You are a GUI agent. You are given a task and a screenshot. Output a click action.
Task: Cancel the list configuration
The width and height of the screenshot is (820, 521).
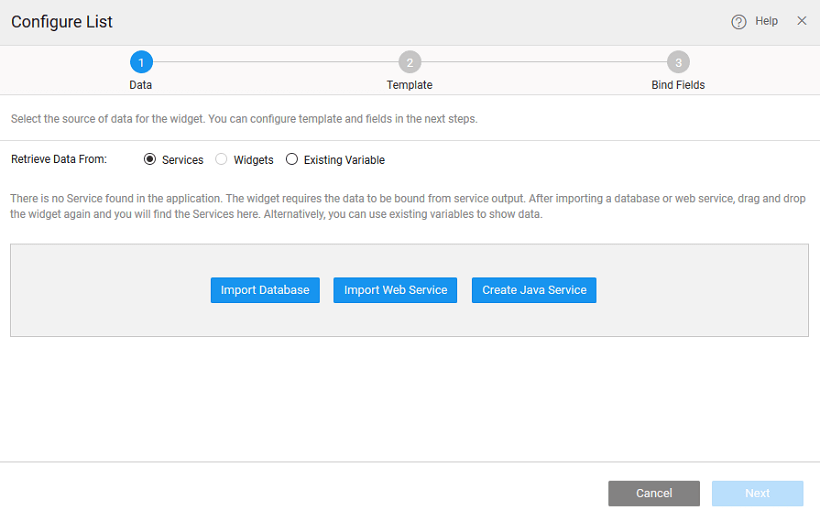654,493
